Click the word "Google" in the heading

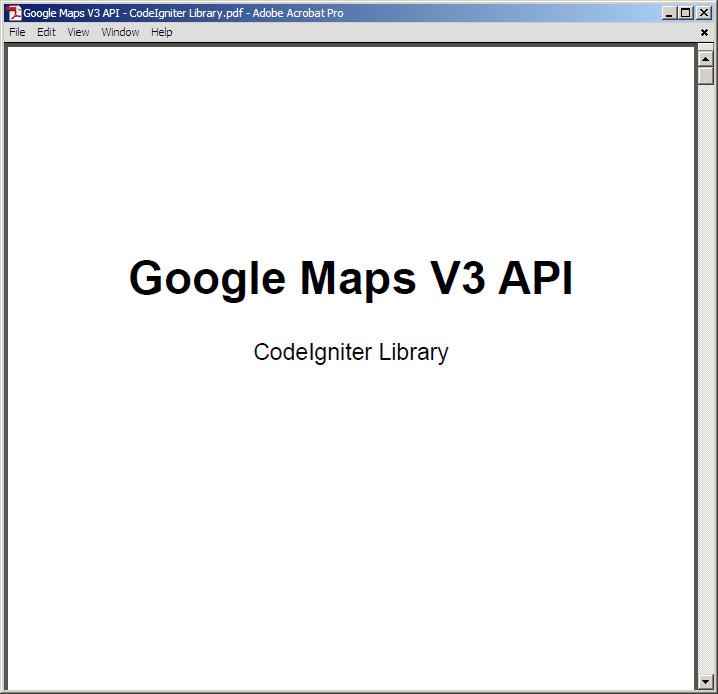coord(207,278)
